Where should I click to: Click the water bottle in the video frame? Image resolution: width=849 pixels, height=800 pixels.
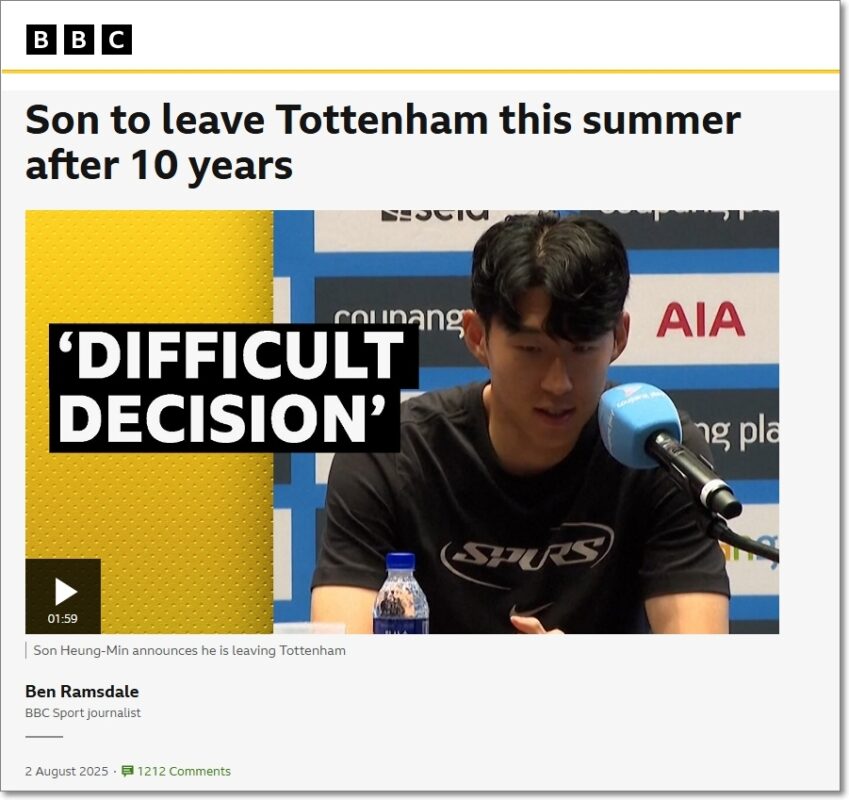pos(401,594)
